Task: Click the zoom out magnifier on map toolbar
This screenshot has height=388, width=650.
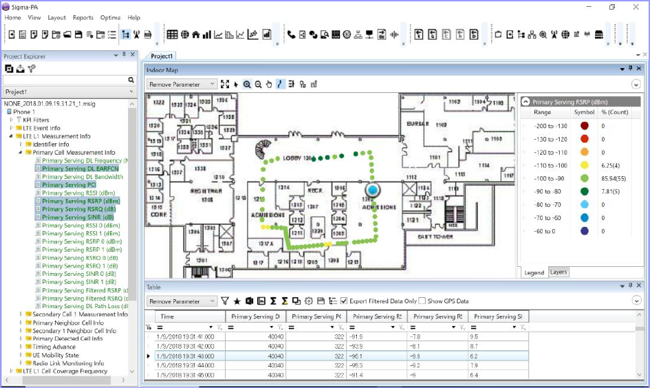Action: pos(258,84)
